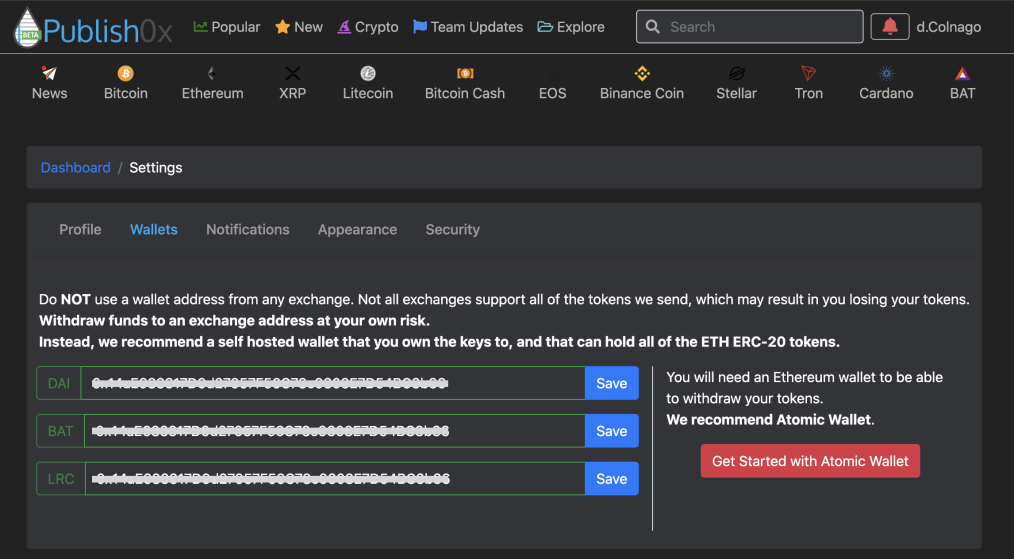Screen dimensions: 1014x559
Task: Select the EOS icon
Action: (x=553, y=73)
